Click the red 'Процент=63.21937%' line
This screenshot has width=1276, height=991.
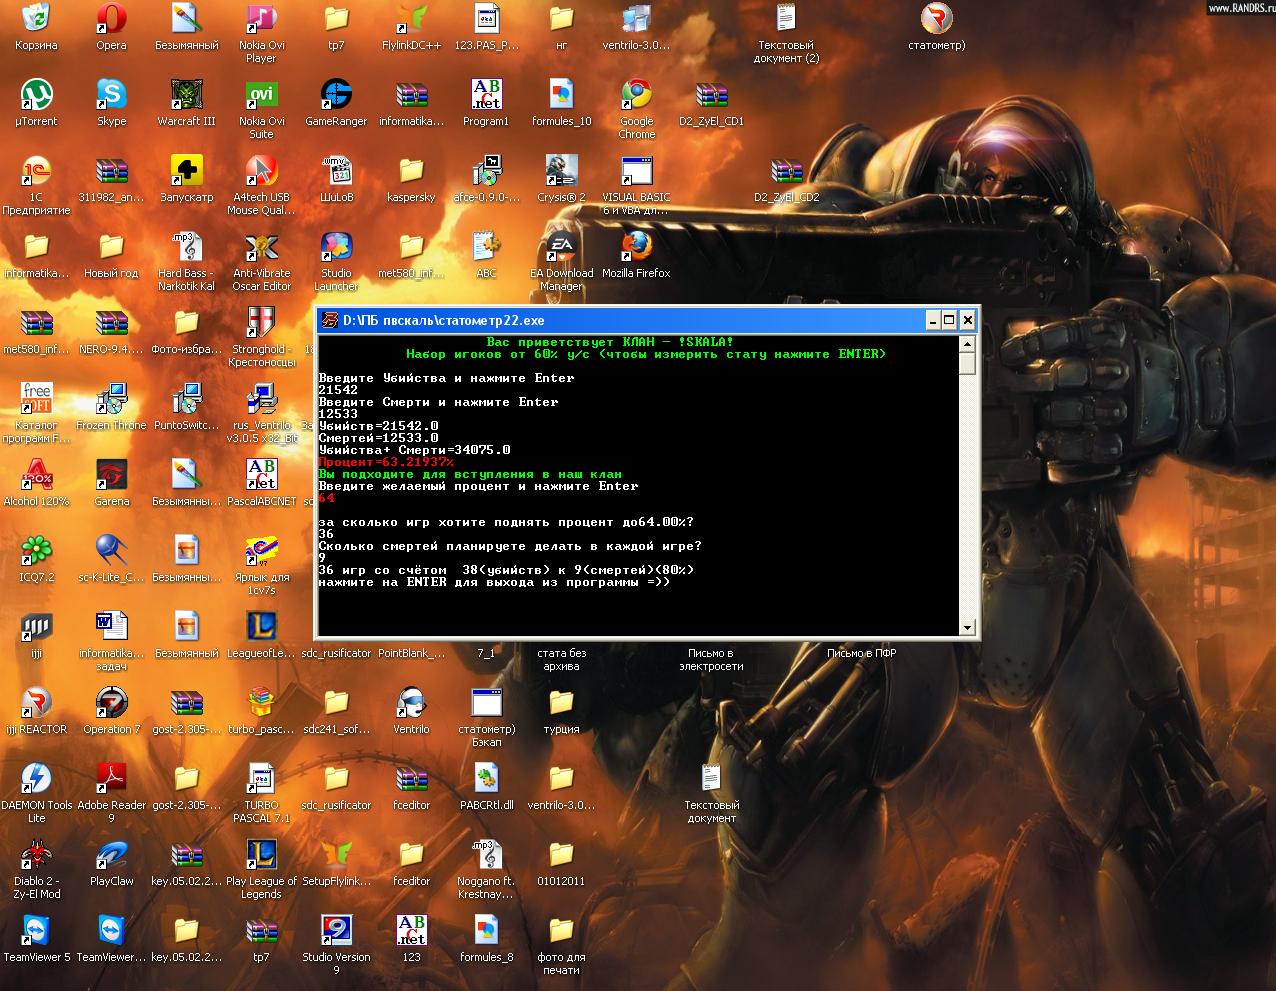(386, 462)
